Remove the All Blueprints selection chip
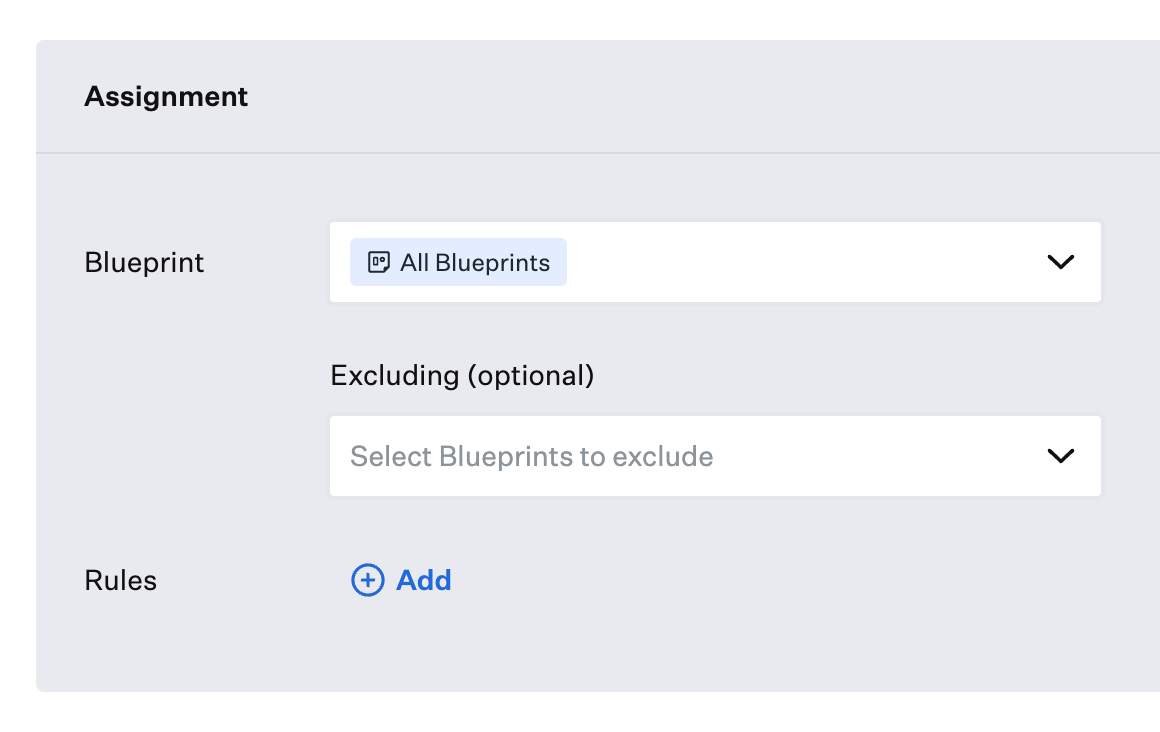Image resolution: width=1160 pixels, height=732 pixels. 458,261
